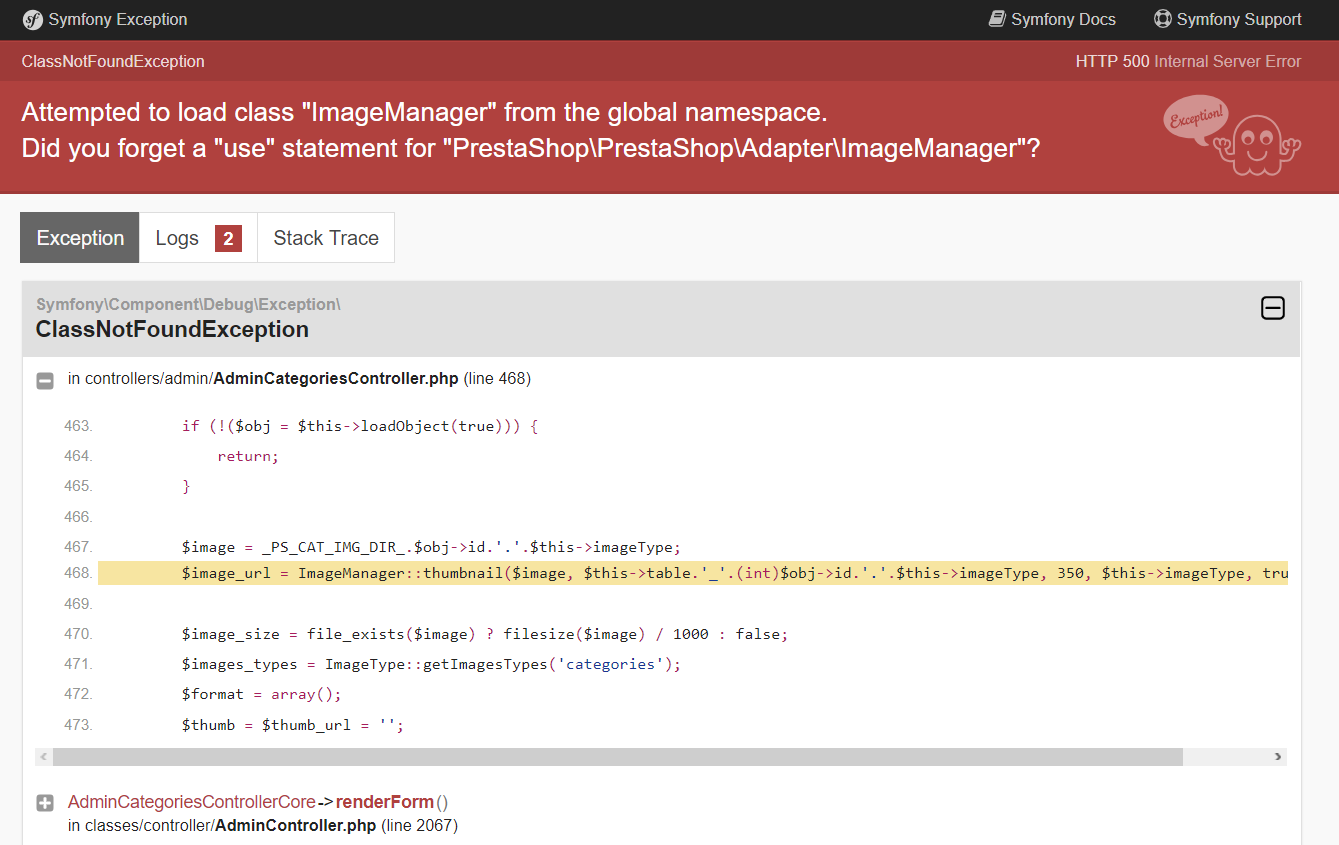Click the AdminCategoriesController.php file name
This screenshot has height=845, width=1339.
coord(336,379)
